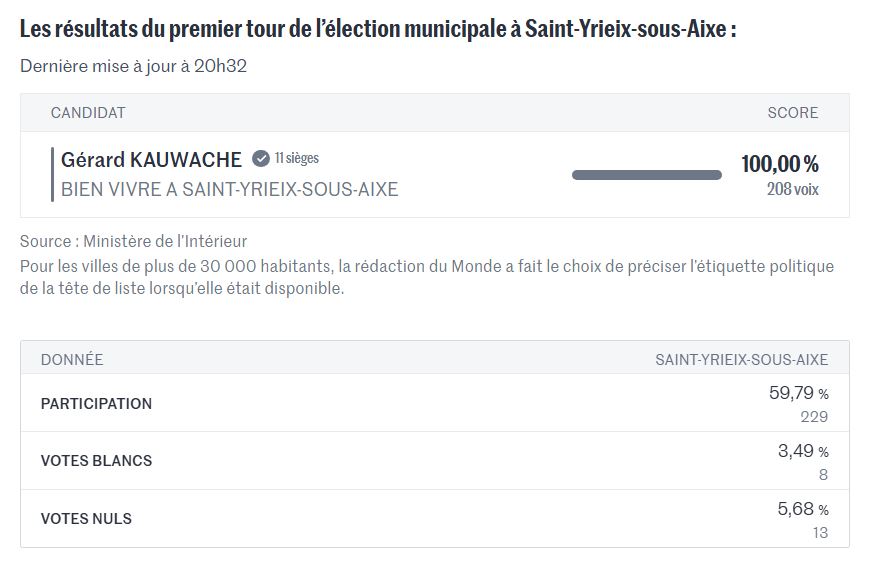Image resolution: width=874 pixels, height=564 pixels.
Task: Click the 5,68 % null votes value
Action: (x=803, y=510)
